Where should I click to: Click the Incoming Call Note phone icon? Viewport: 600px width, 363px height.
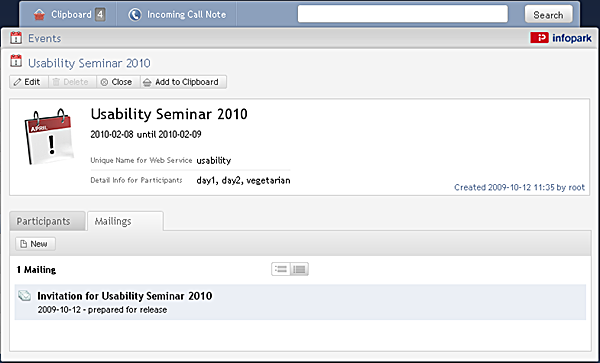pyautogui.click(x=135, y=15)
